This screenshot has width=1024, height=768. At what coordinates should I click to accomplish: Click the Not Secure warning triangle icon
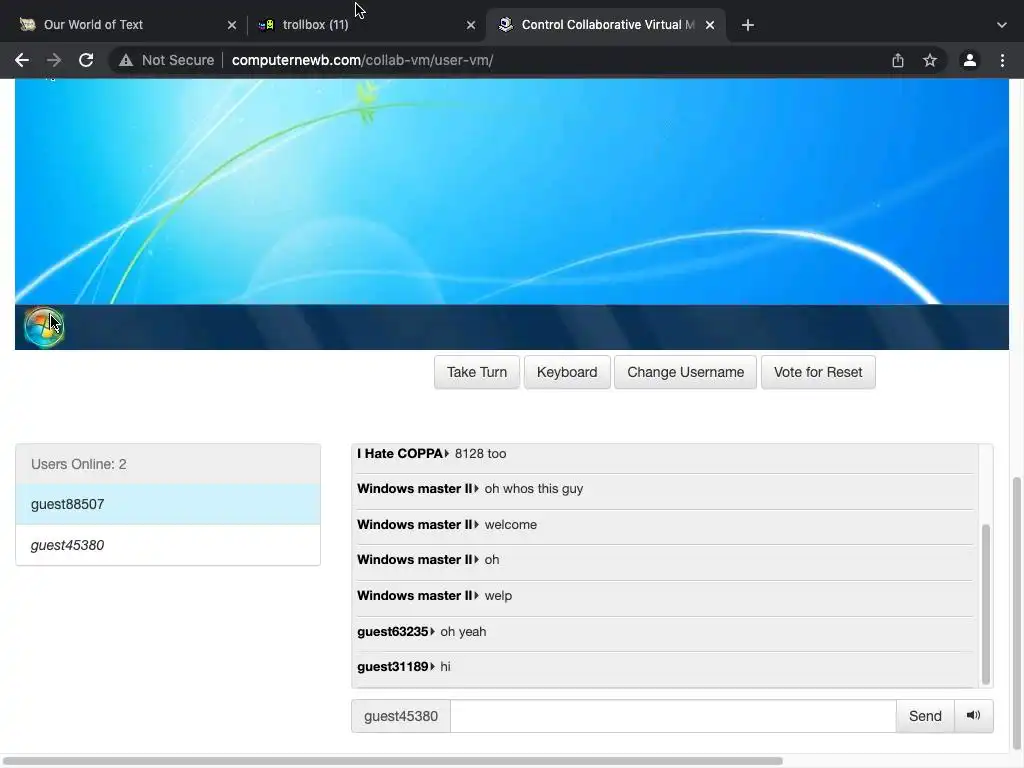(125, 60)
